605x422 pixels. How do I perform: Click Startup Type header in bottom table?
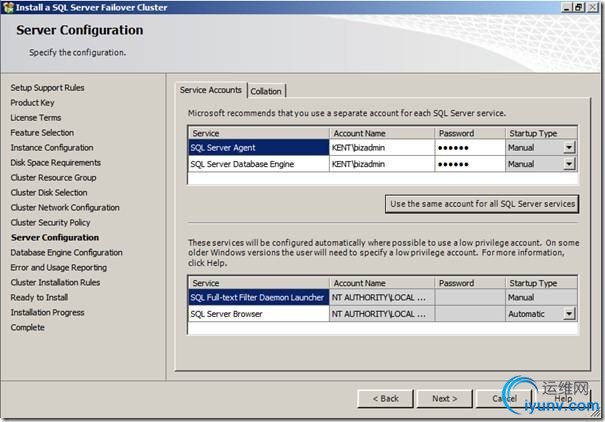click(541, 283)
